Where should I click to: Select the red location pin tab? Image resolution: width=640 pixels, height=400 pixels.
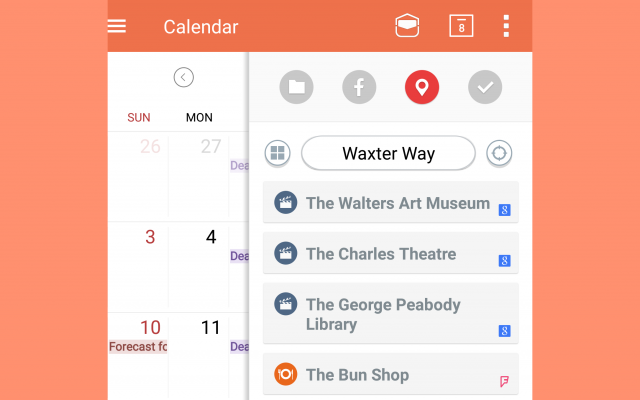point(422,87)
